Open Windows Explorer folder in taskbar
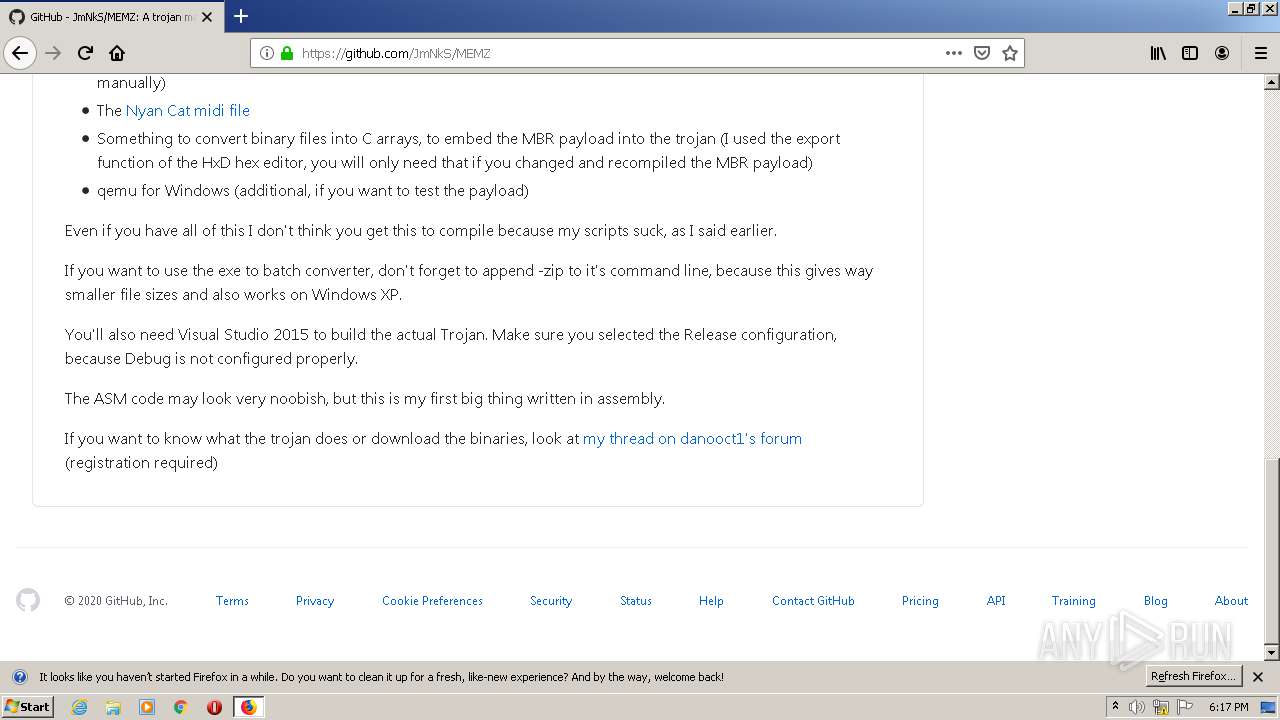Image resolution: width=1280 pixels, height=720 pixels. point(113,707)
